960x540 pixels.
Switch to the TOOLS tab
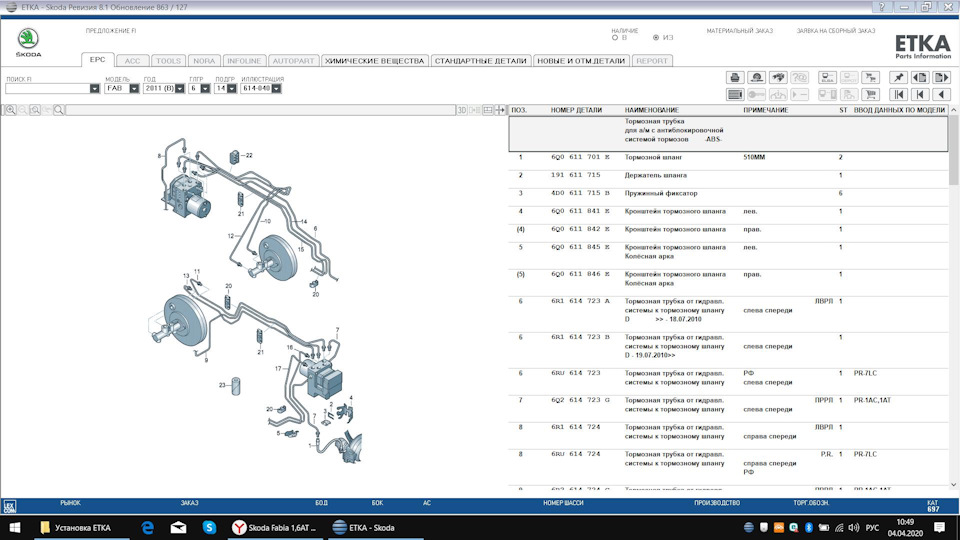(168, 61)
